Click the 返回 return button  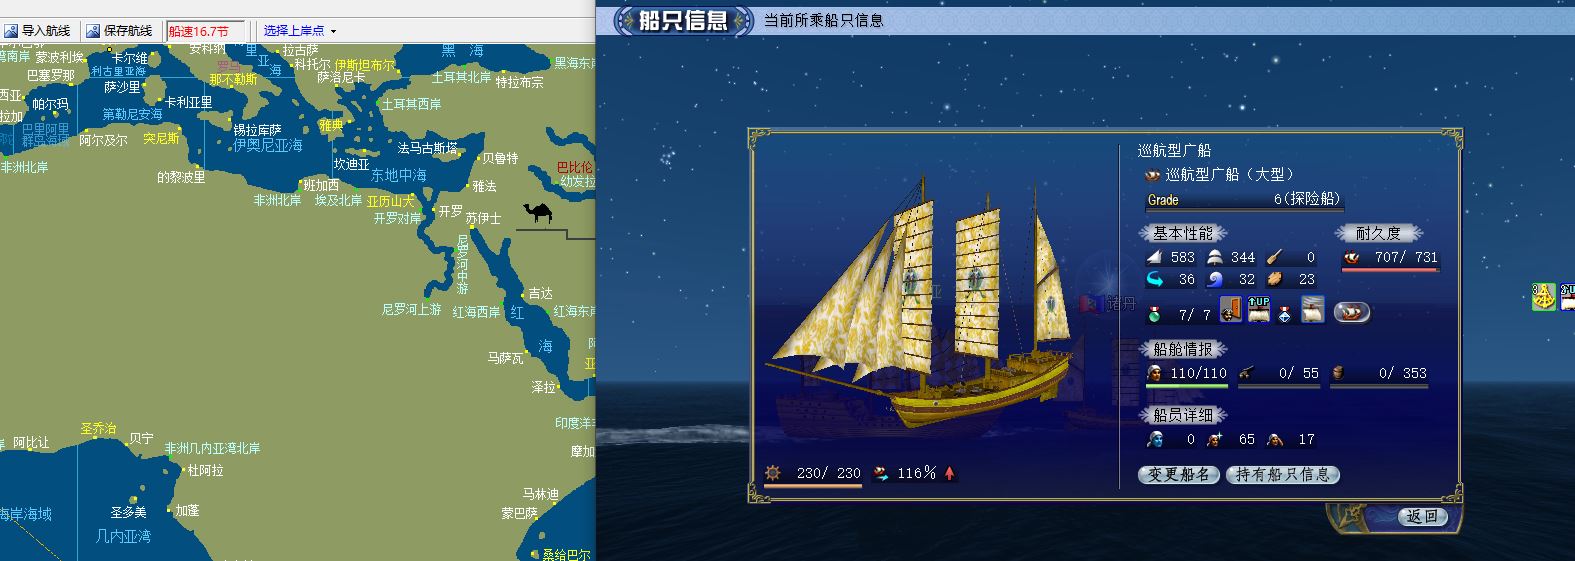tap(1422, 517)
